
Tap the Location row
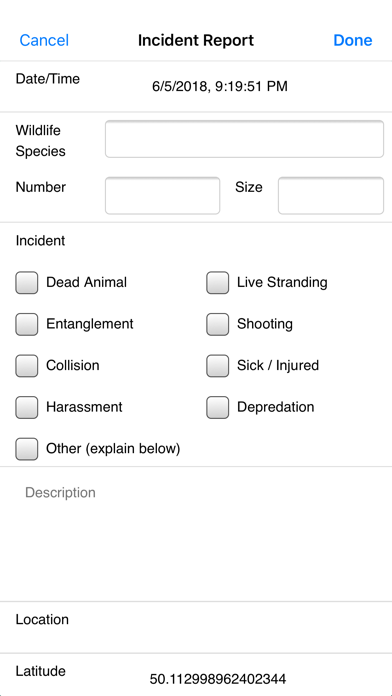point(196,627)
